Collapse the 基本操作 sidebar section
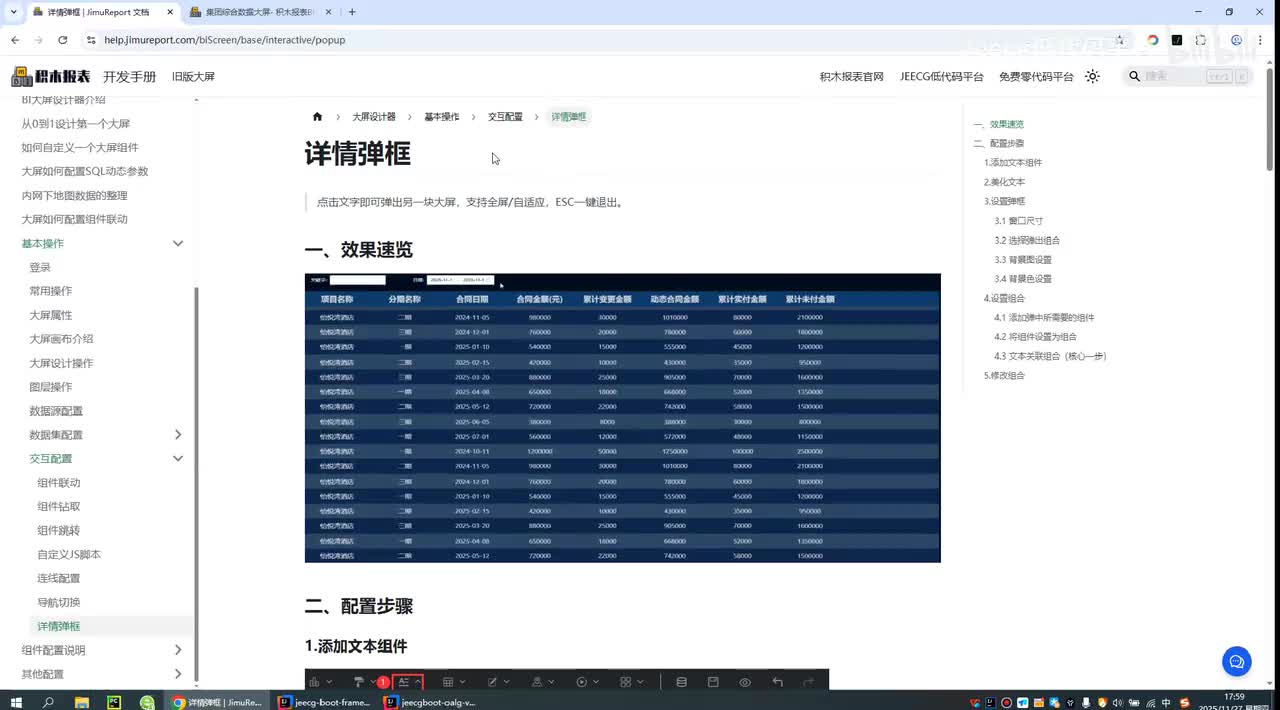 [178, 243]
